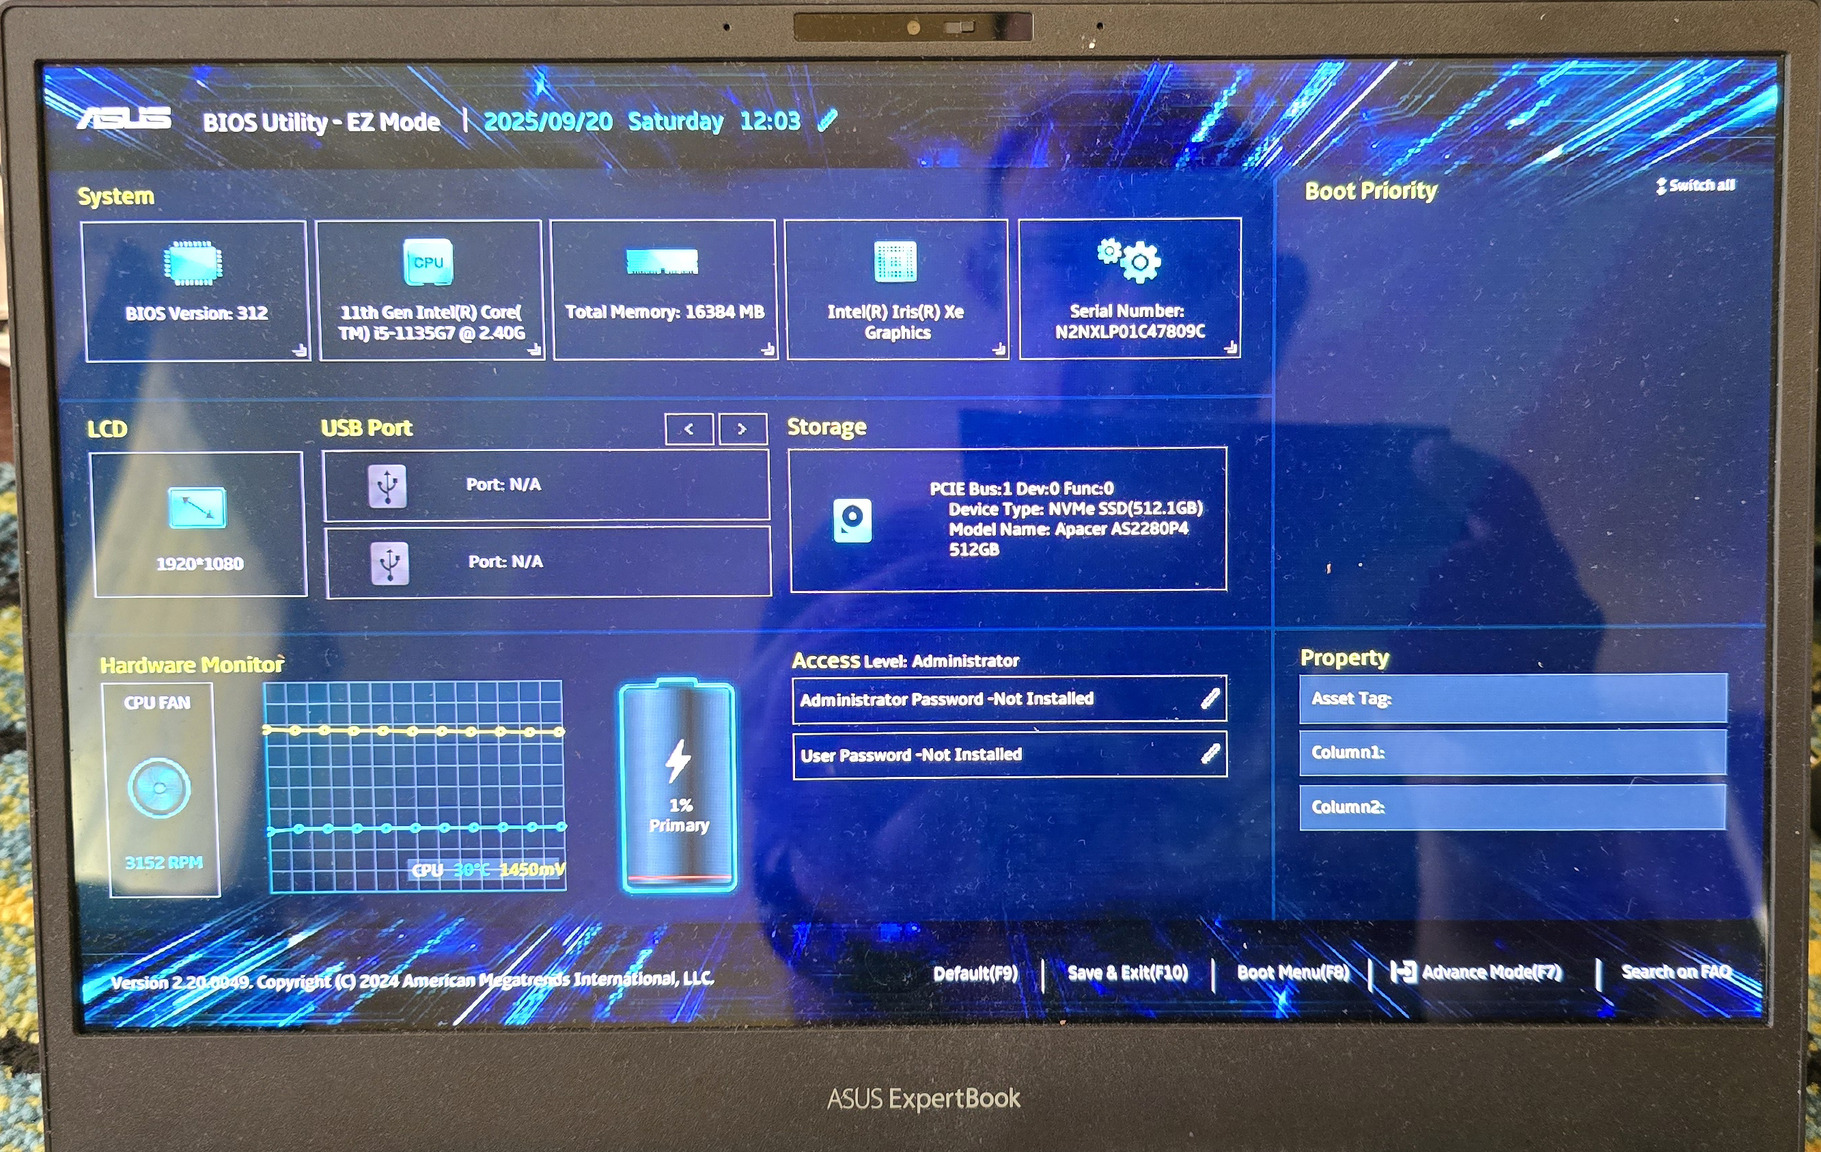Viewport: 1821px width, 1152px height.
Task: Click Intel(R) Iris(R) Xe Graphics text
Action: pos(896,322)
